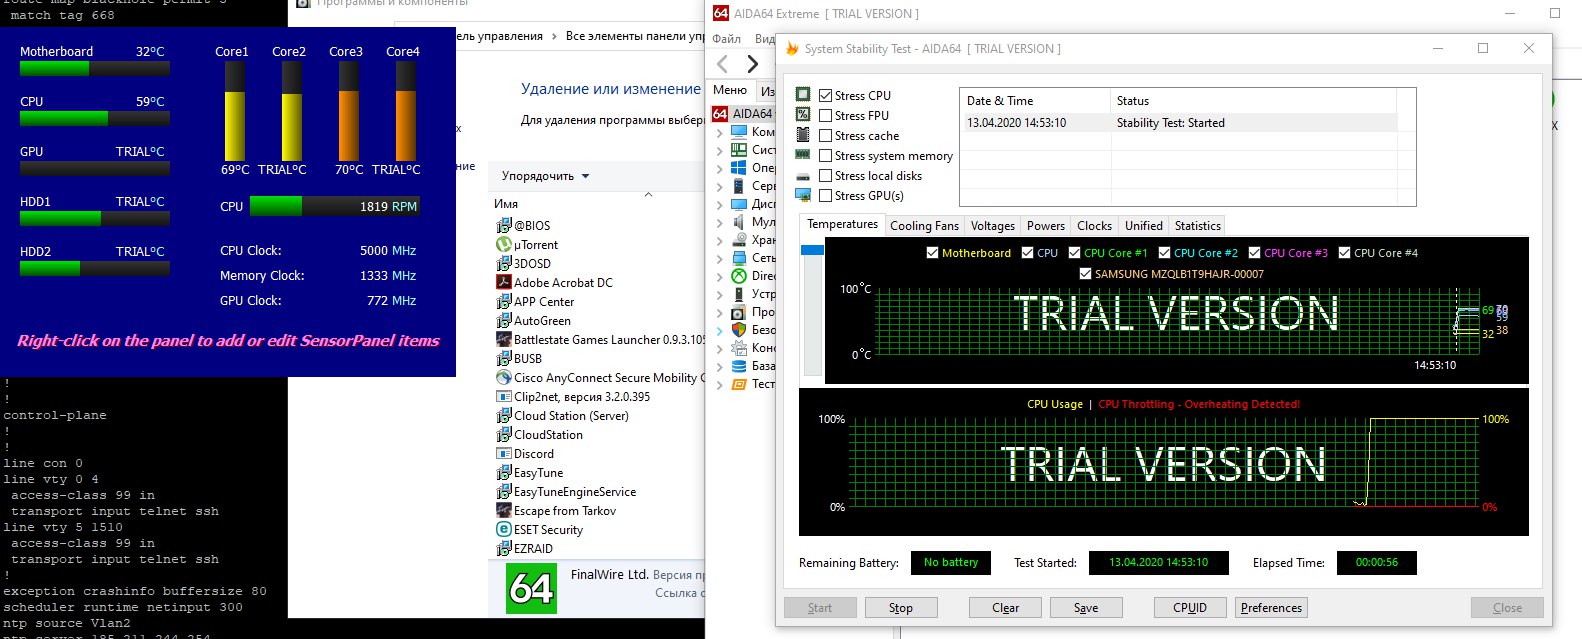Click the storage drive icon in AIDA64 tree
1582x639 pixels.
[739, 239]
